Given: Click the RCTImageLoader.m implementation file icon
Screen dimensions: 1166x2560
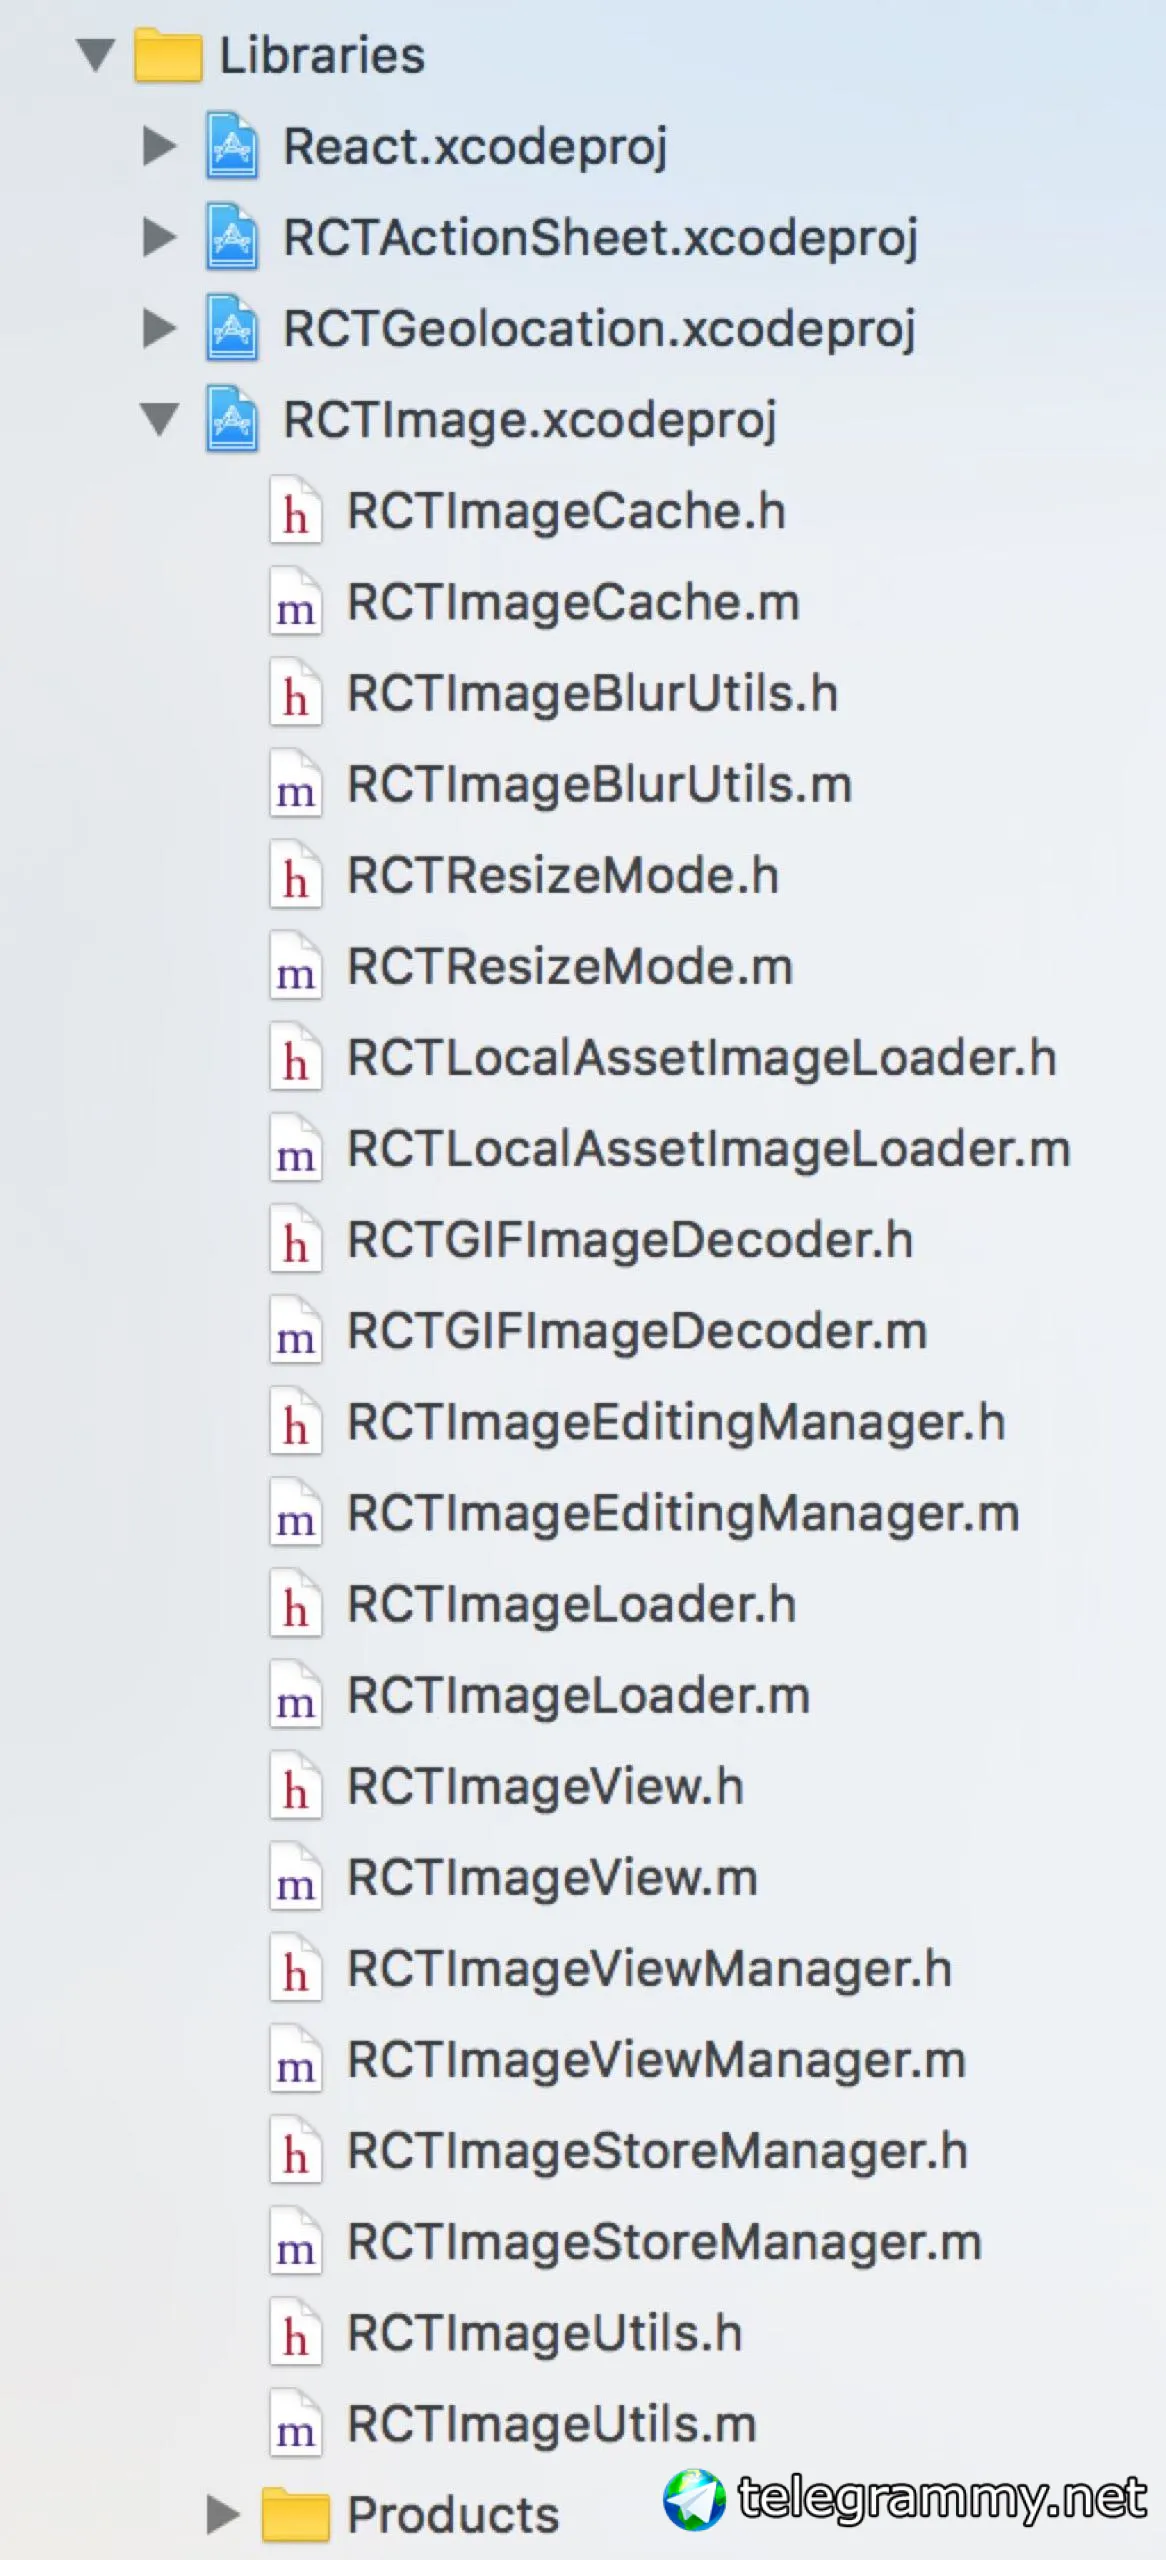Looking at the screenshot, I should point(295,1696).
